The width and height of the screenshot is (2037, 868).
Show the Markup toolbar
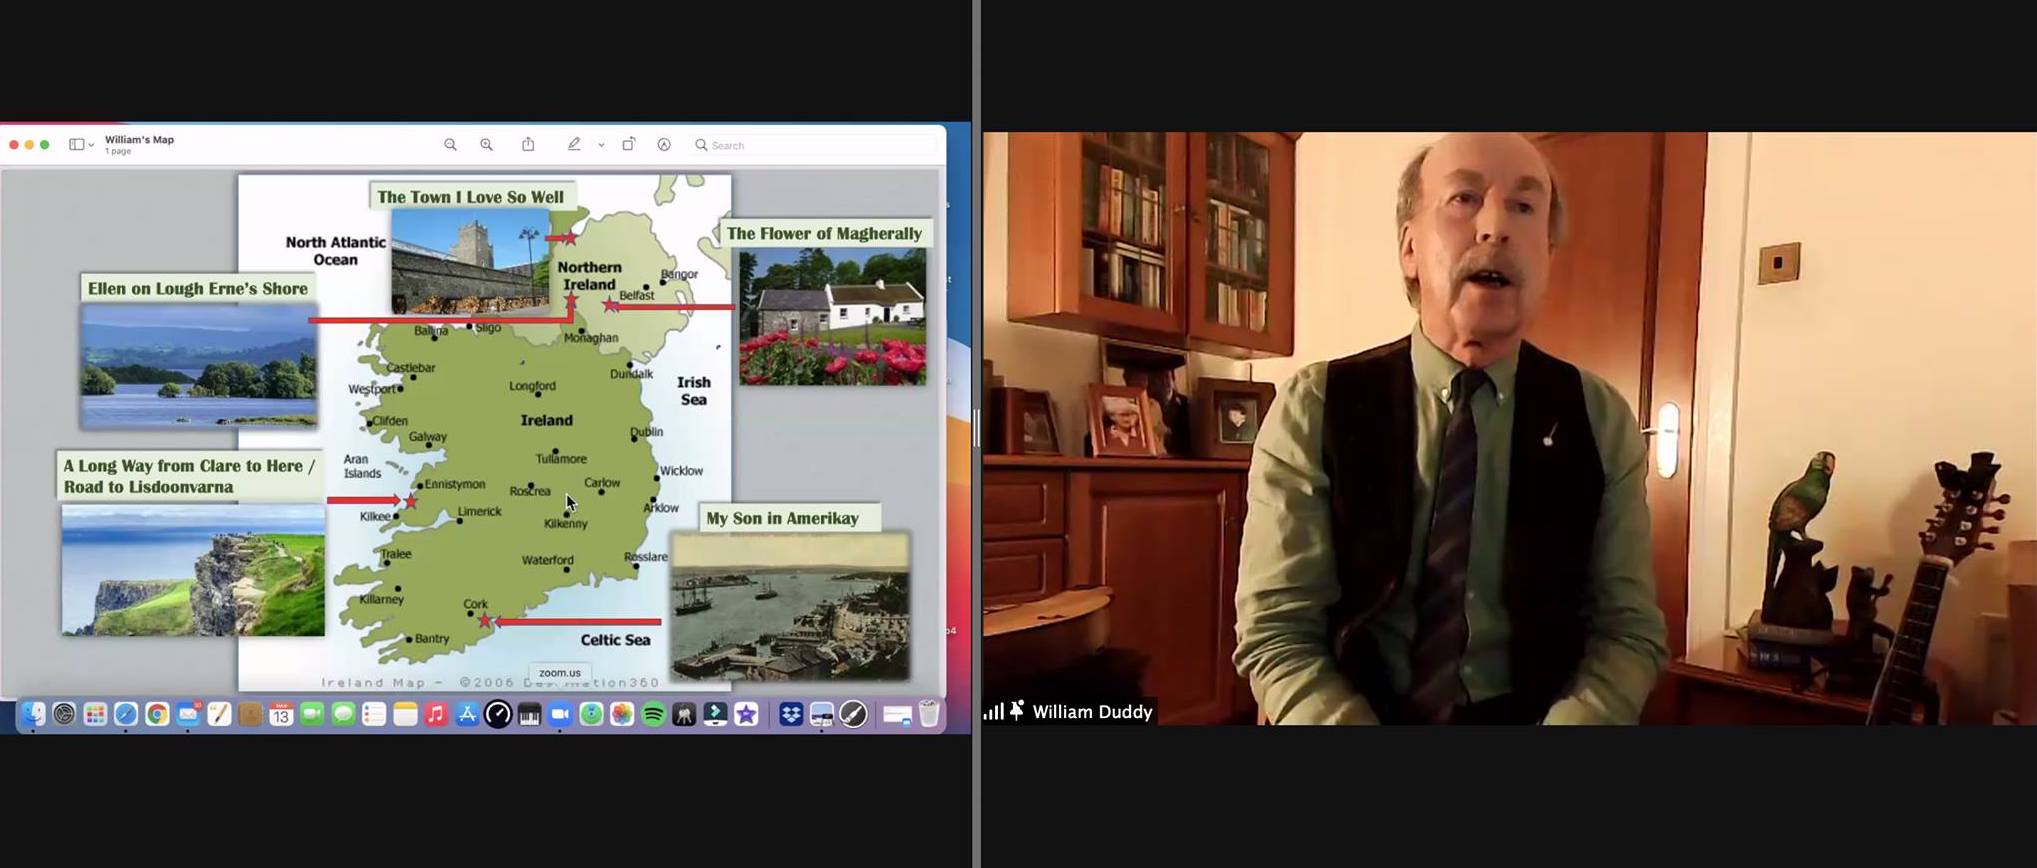coord(664,145)
